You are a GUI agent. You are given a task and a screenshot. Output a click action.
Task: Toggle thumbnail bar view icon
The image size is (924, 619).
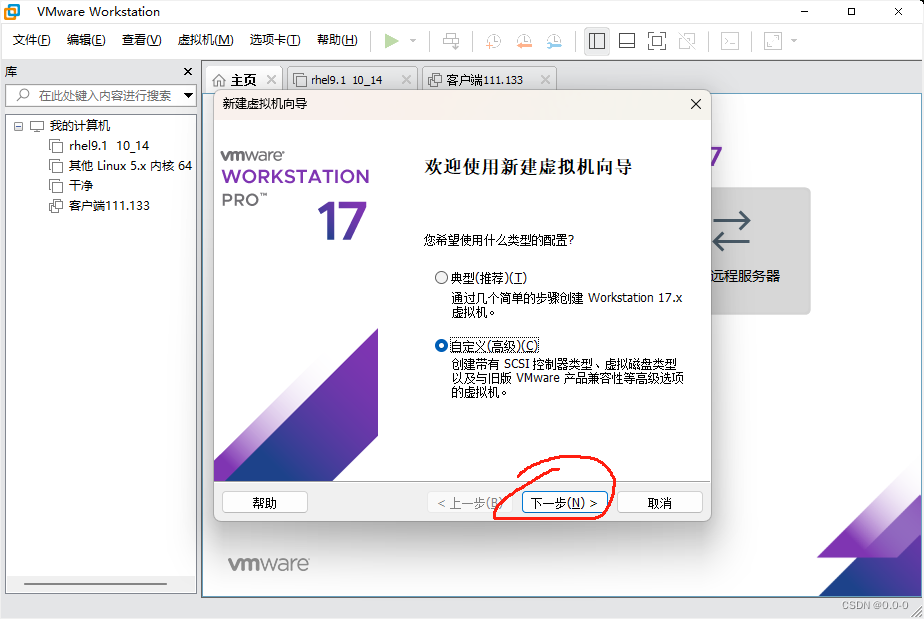[627, 41]
